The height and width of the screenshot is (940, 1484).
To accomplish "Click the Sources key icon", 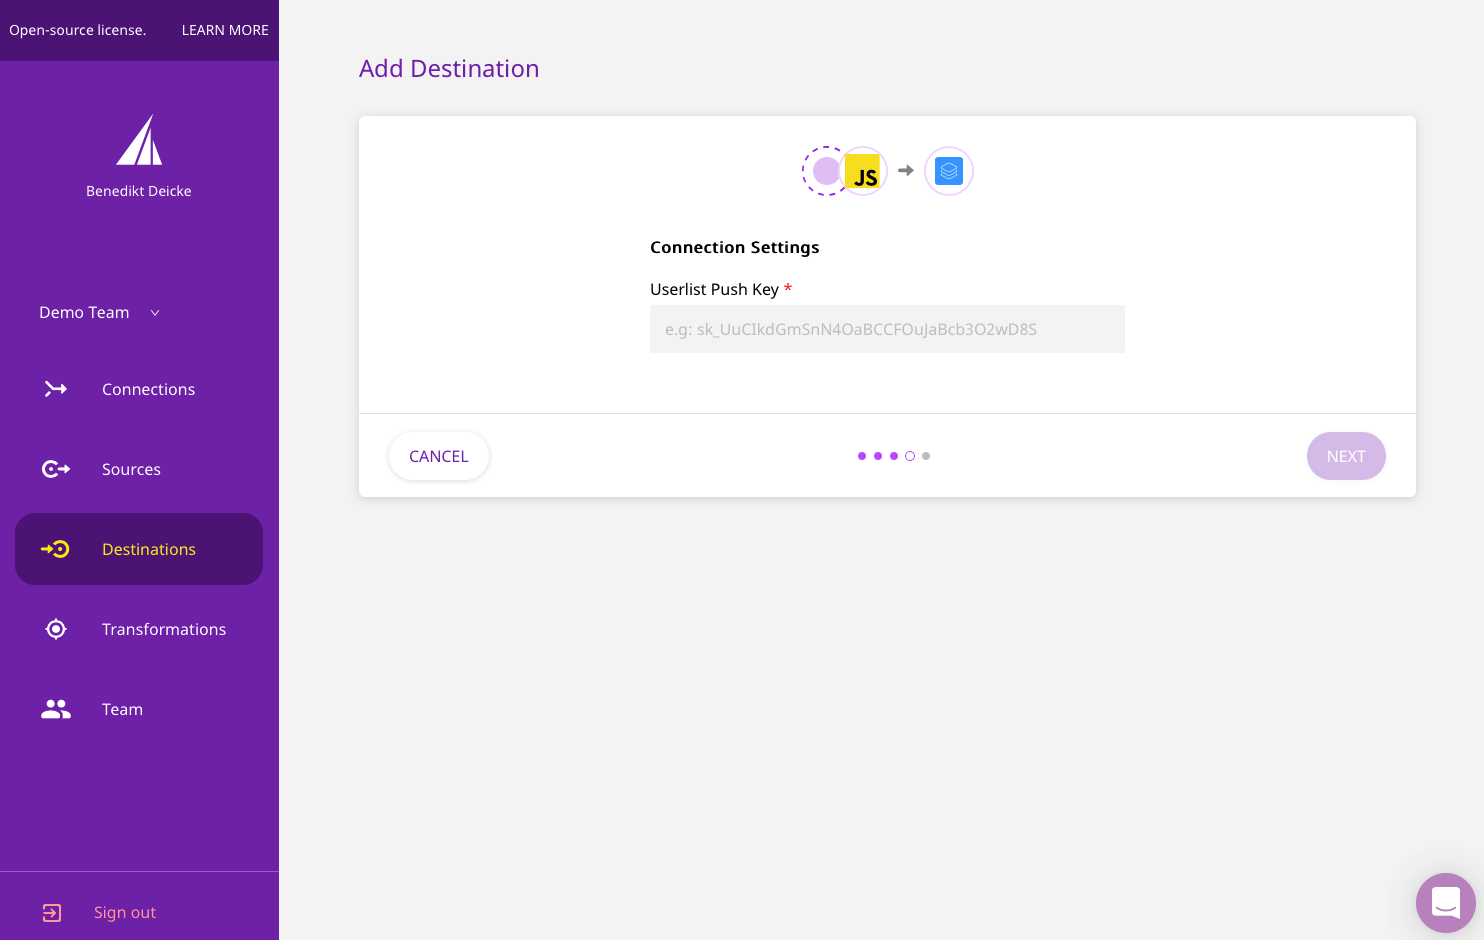I will point(55,469).
